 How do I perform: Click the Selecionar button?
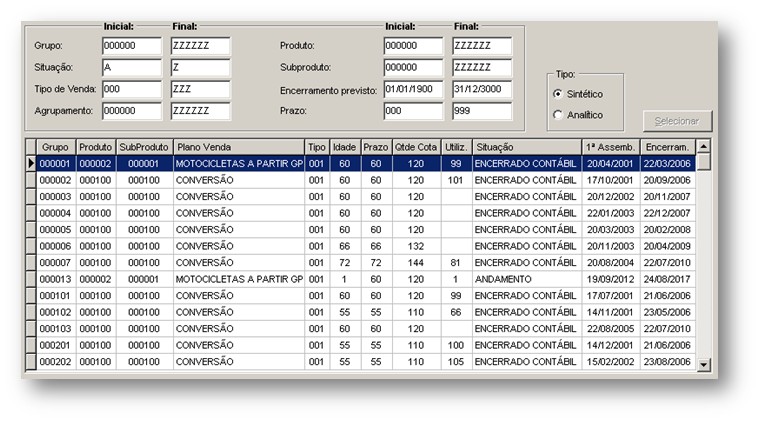pos(677,121)
